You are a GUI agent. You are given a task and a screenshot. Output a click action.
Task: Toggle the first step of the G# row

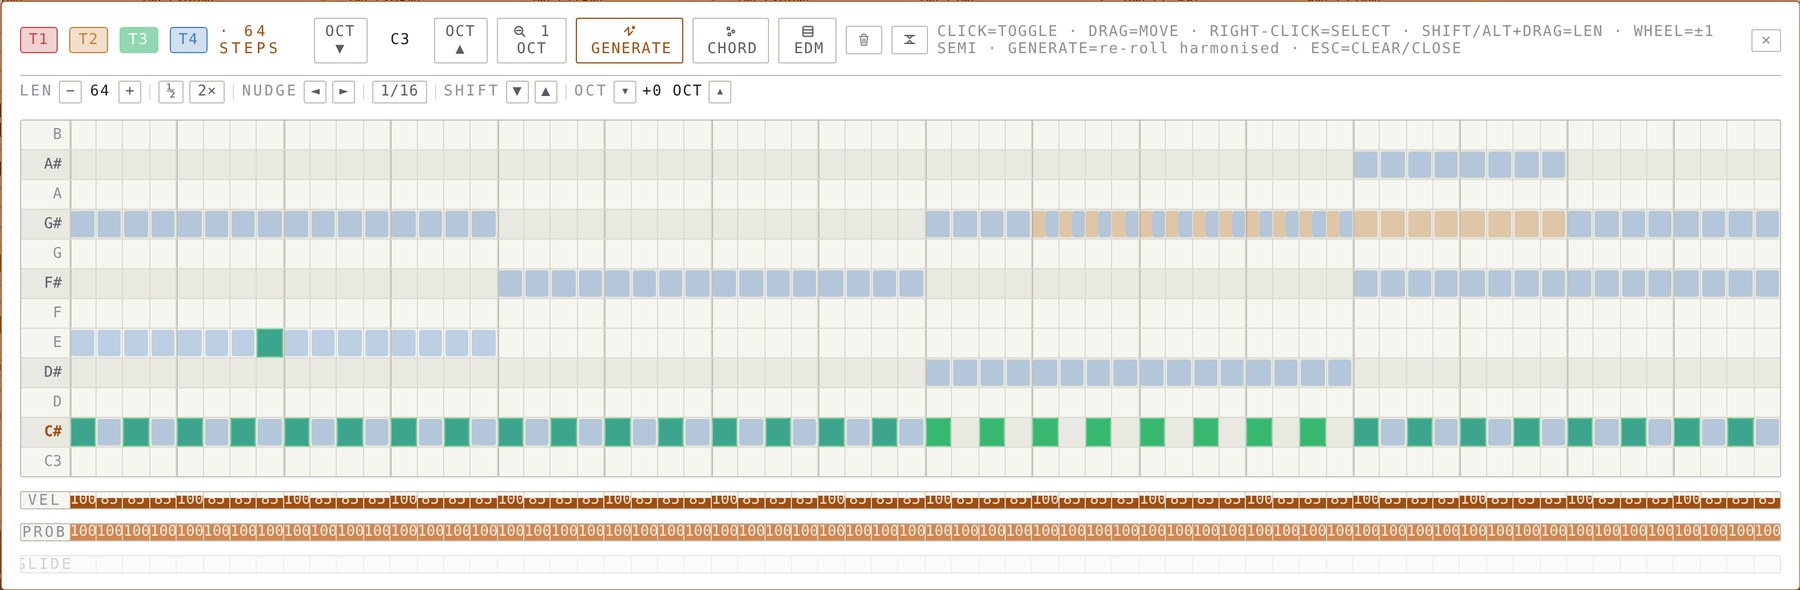pyautogui.click(x=83, y=224)
